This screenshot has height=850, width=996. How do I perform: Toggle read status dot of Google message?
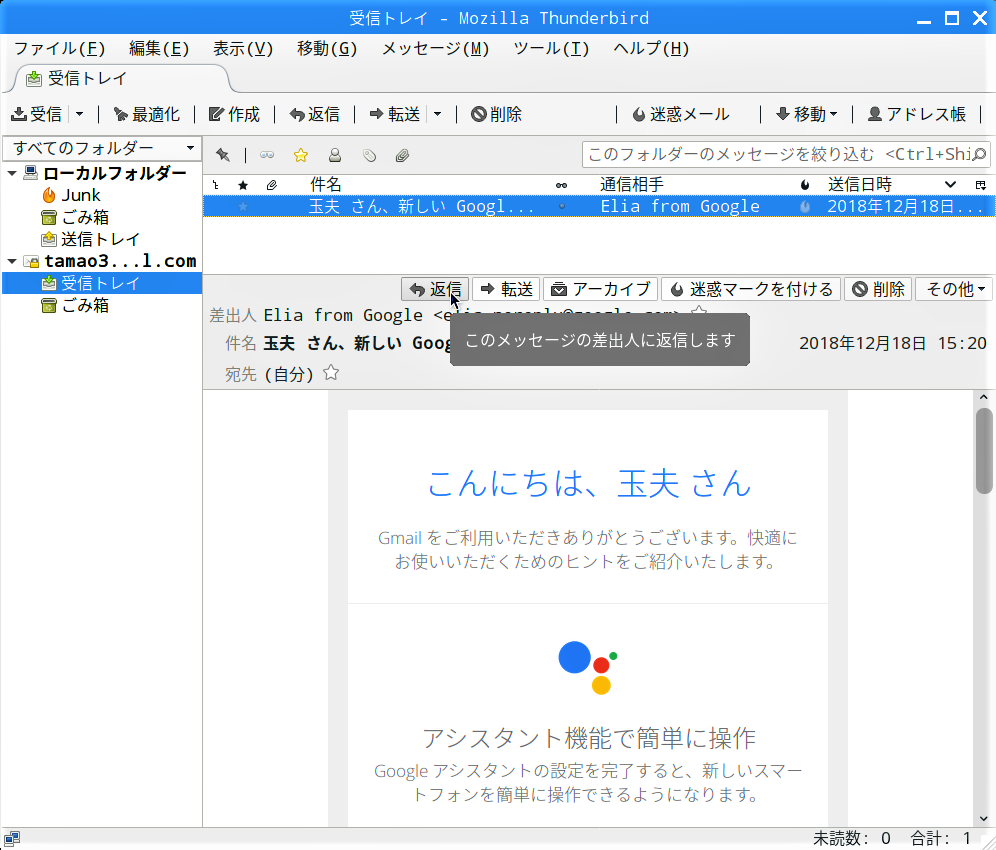(x=562, y=206)
